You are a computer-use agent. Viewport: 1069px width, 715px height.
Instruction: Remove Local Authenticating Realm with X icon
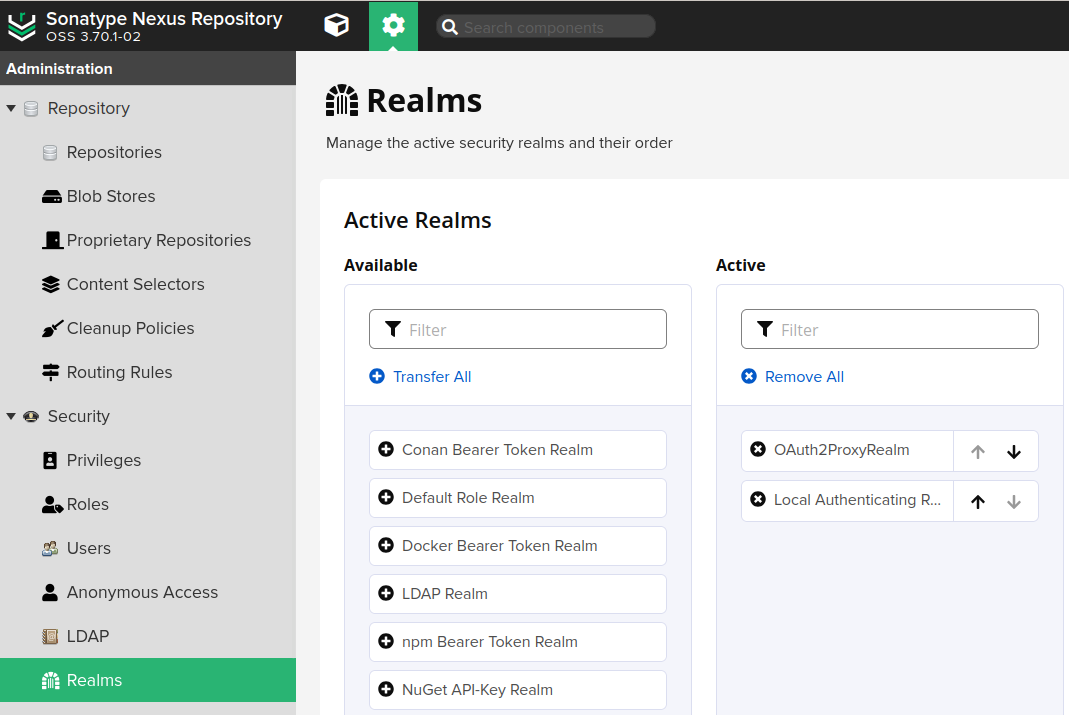pyautogui.click(x=758, y=500)
